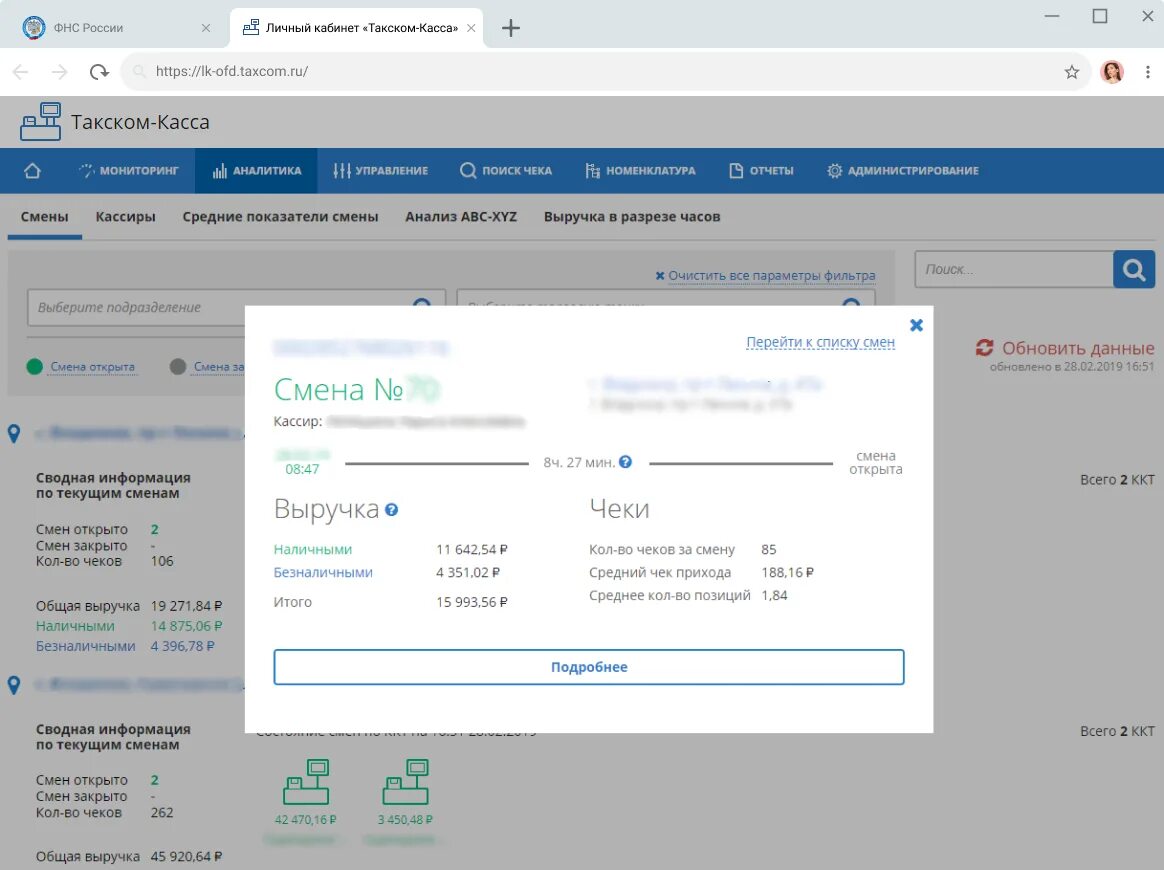The image size is (1164, 870).
Task: Open the Администрирование menu
Action: coord(903,171)
